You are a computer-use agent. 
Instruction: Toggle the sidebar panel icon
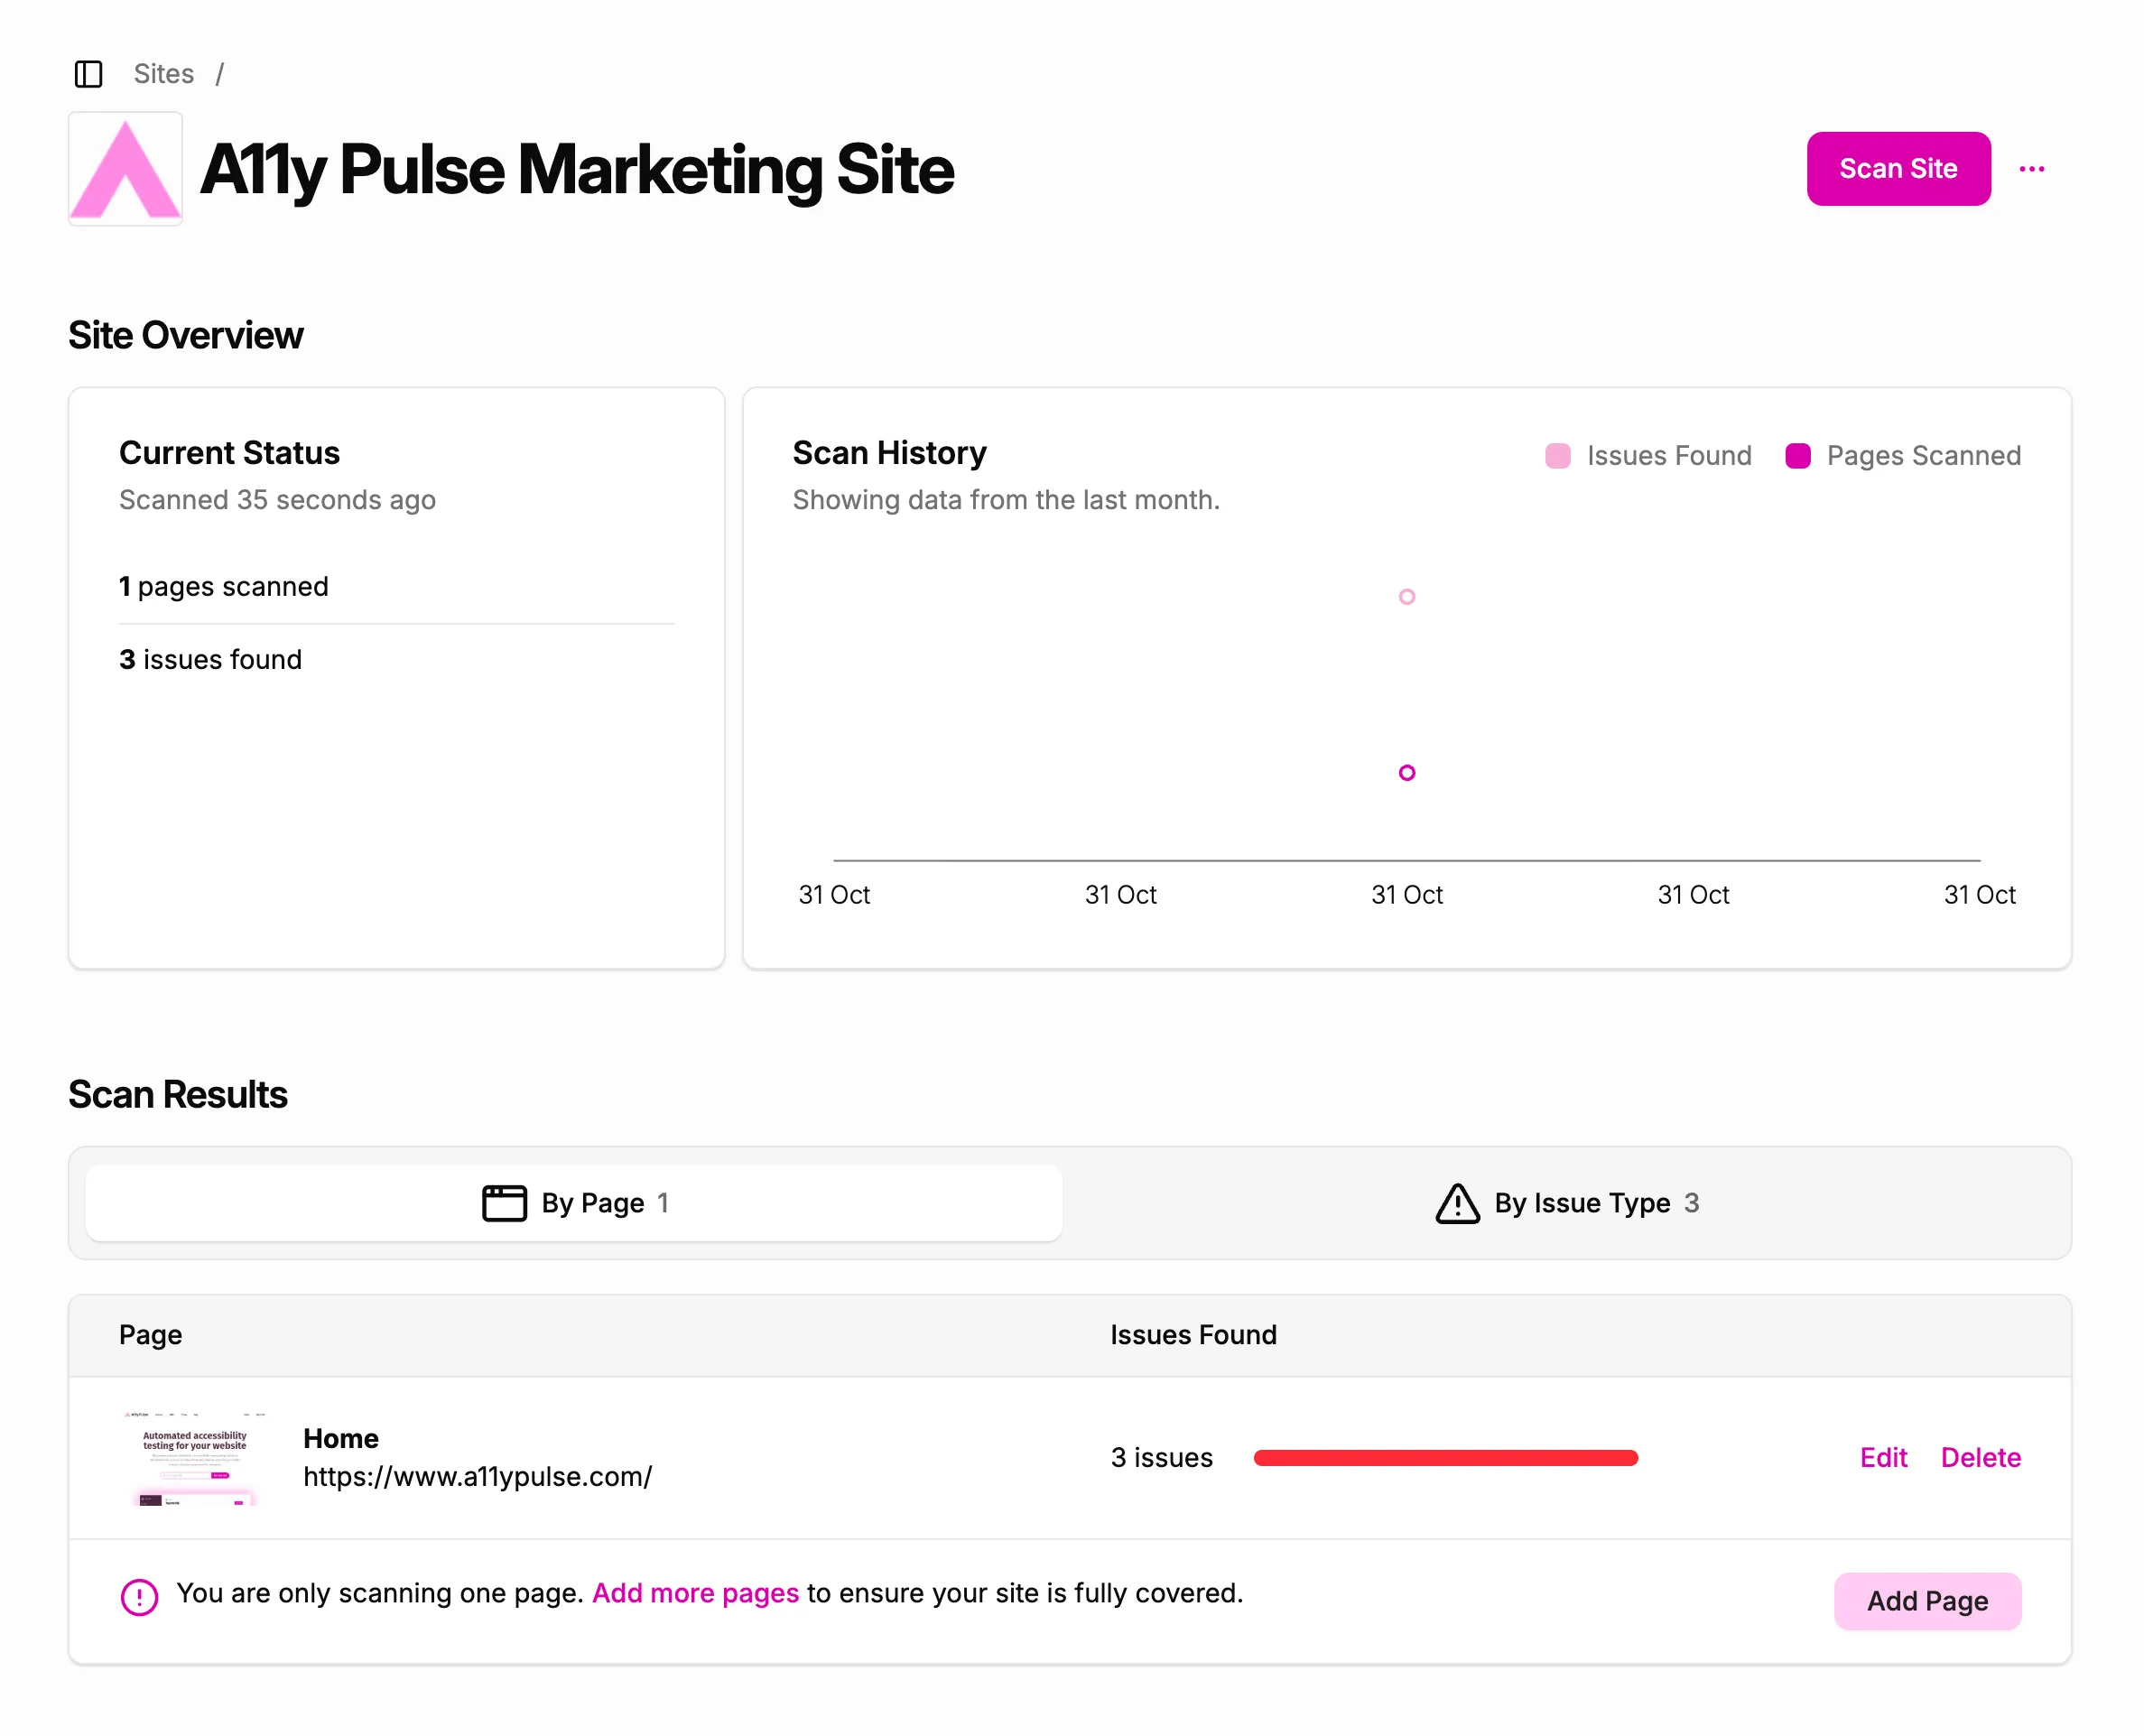pyautogui.click(x=89, y=73)
